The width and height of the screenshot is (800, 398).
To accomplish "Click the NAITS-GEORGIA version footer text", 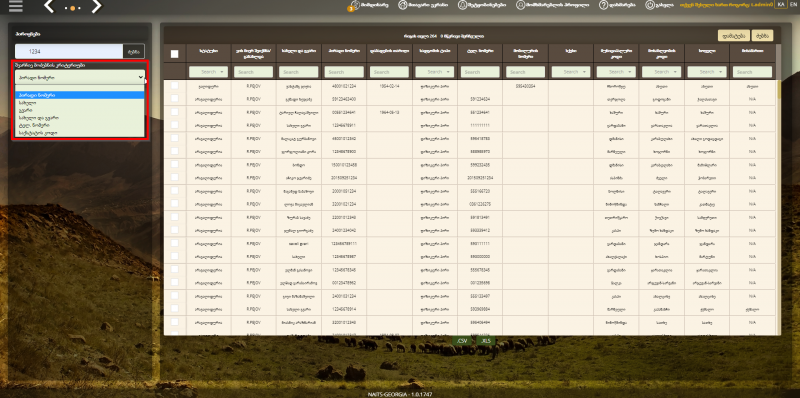I will pyautogui.click(x=399, y=394).
